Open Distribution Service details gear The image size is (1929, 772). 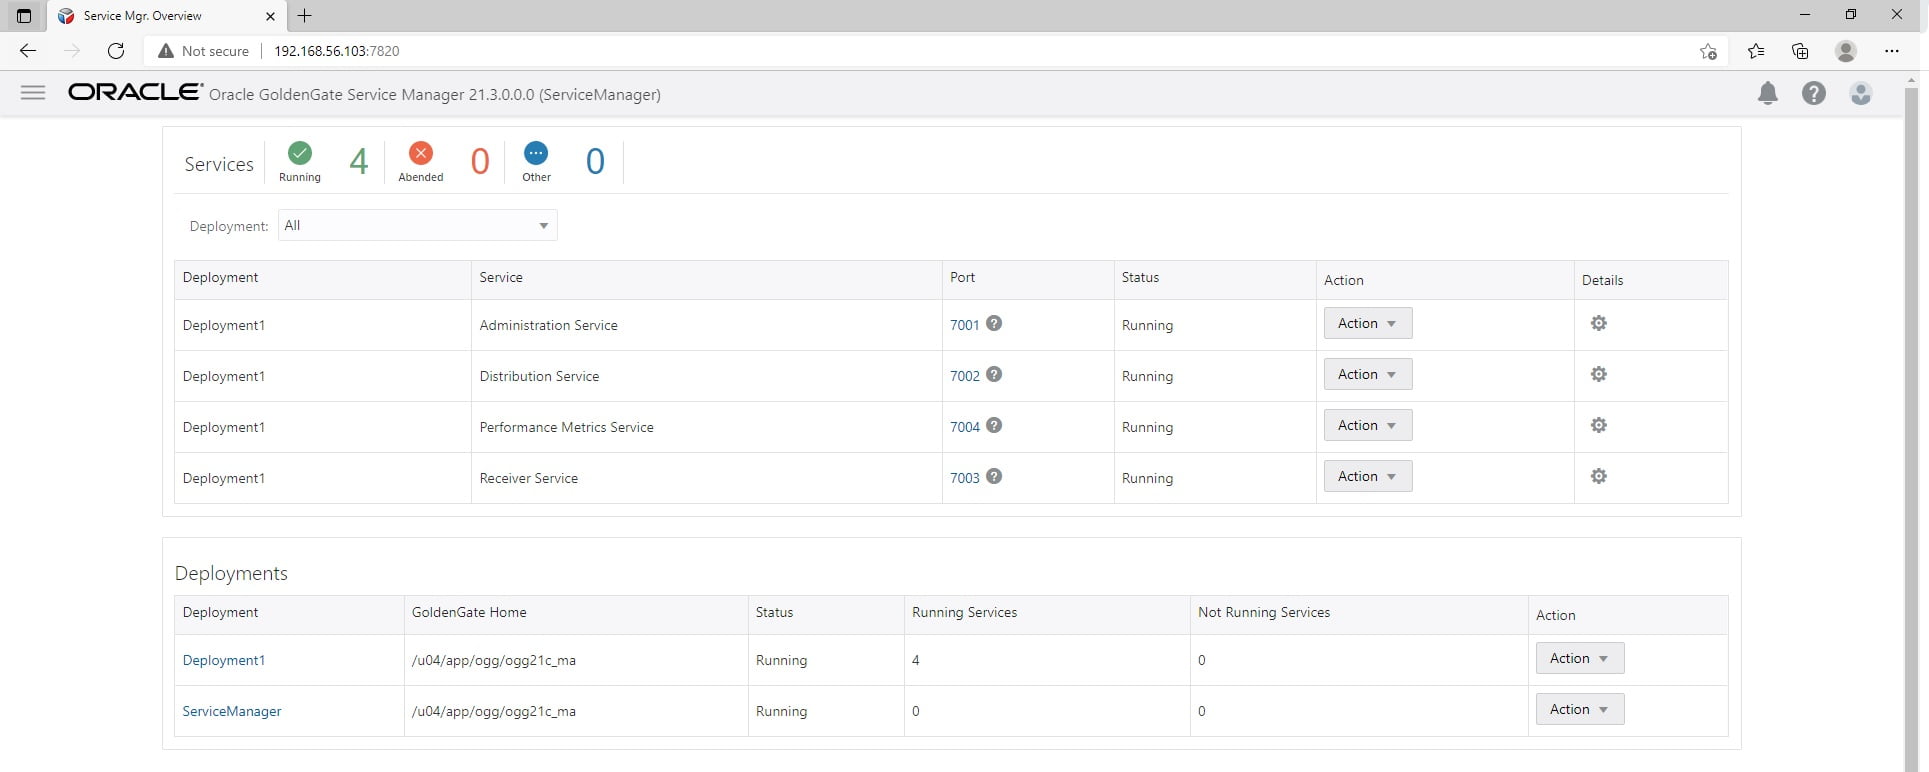point(1599,374)
